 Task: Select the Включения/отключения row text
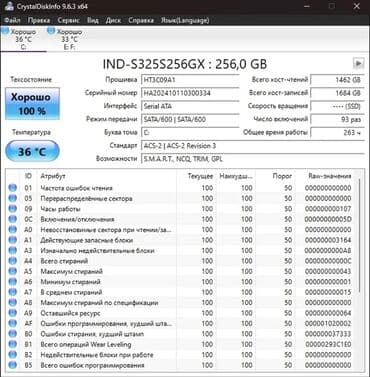click(x=77, y=219)
